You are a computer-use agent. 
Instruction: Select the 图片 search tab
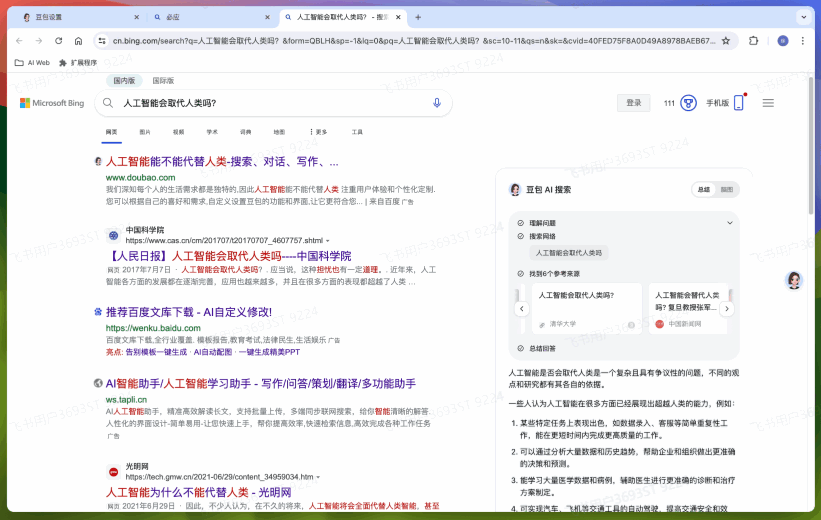click(145, 132)
